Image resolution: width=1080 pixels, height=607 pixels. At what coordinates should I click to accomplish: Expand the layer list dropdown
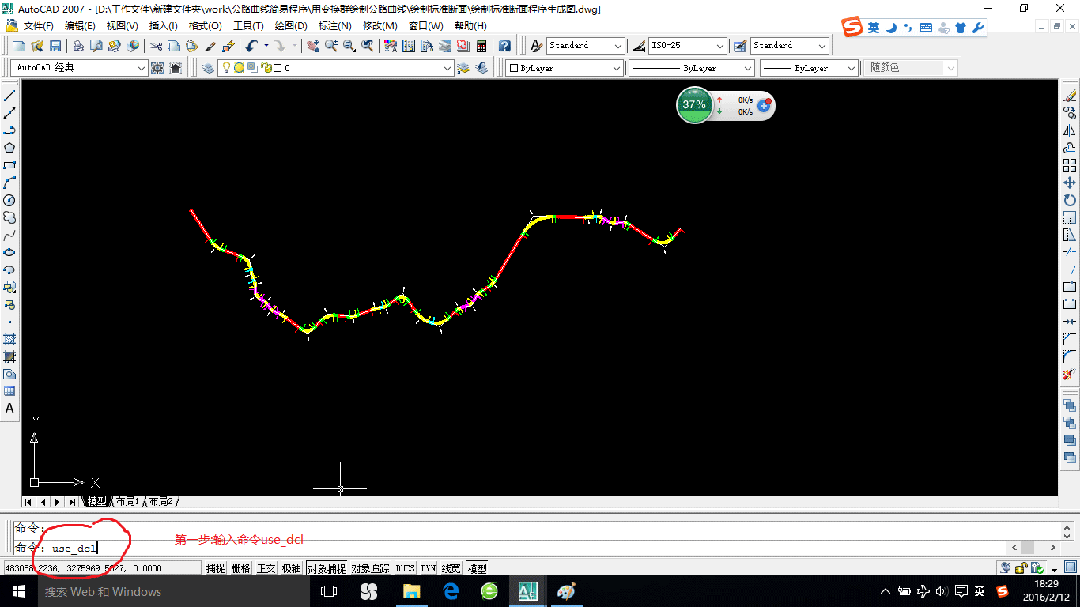click(x=447, y=68)
